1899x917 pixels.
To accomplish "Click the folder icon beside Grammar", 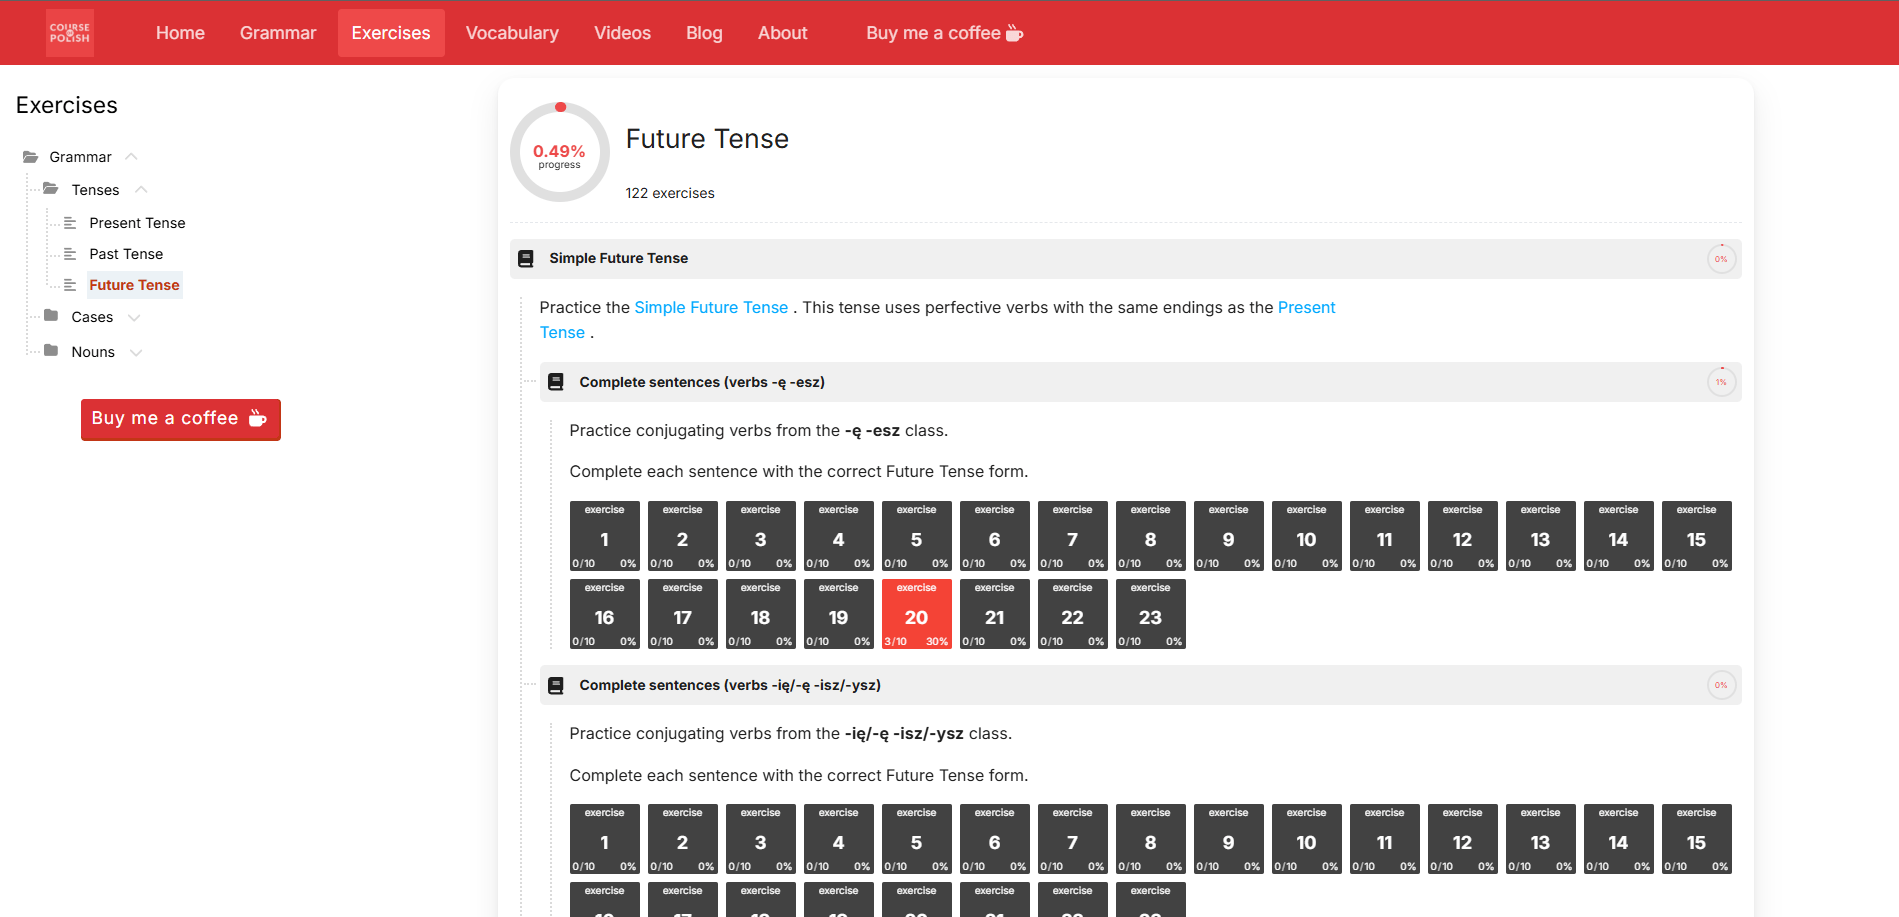I will tap(28, 156).
